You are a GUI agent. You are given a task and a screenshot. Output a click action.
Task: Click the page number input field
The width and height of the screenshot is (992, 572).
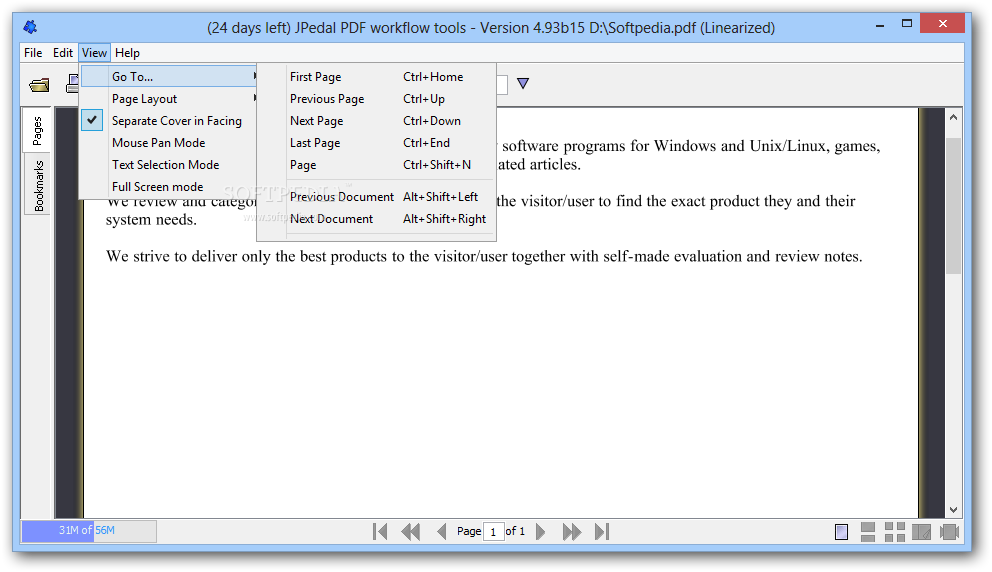pos(493,532)
